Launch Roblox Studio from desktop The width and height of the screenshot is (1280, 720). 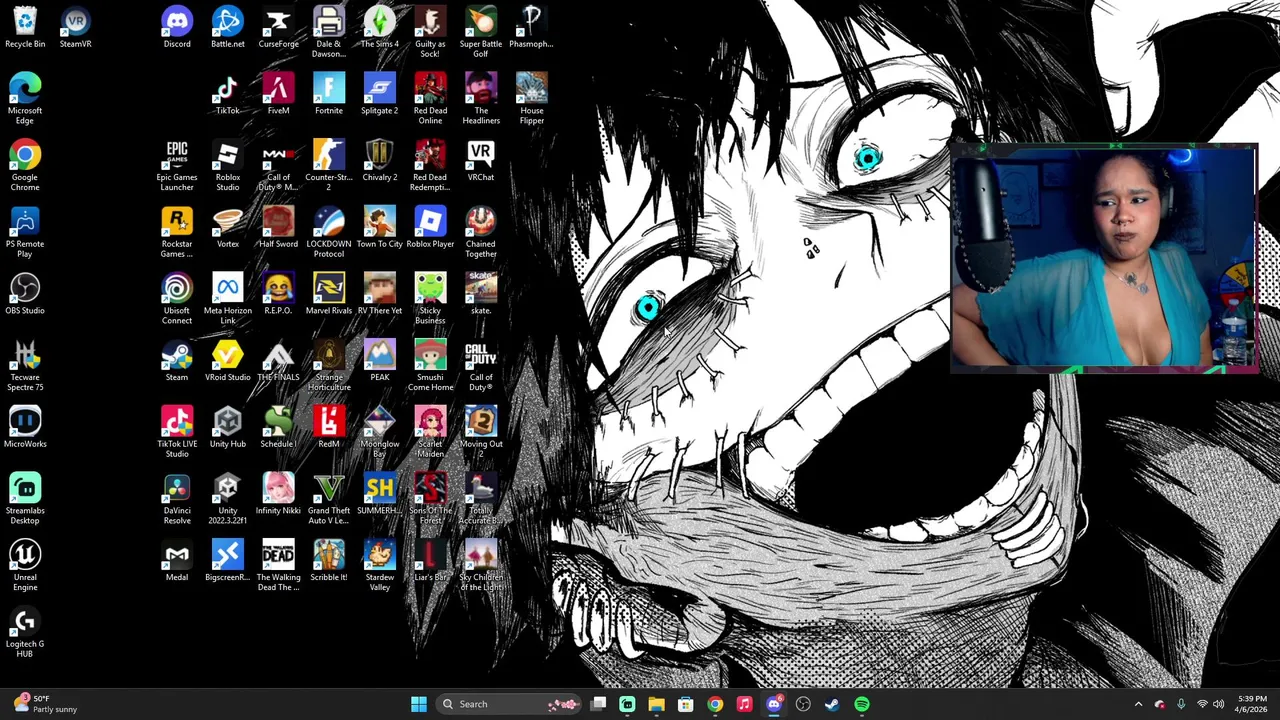pos(228,165)
